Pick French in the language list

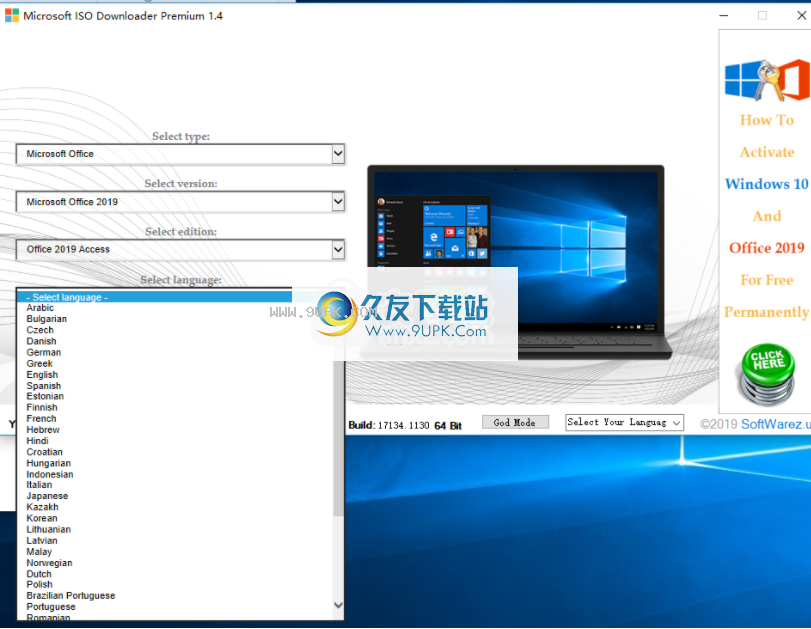[41, 418]
